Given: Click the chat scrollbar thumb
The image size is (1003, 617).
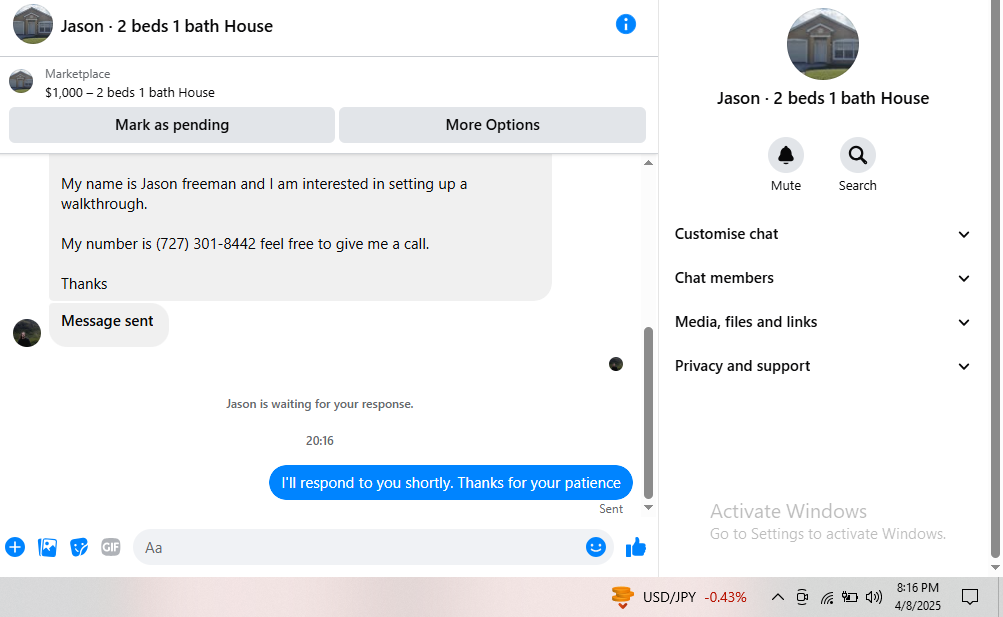Looking at the screenshot, I should [x=648, y=413].
